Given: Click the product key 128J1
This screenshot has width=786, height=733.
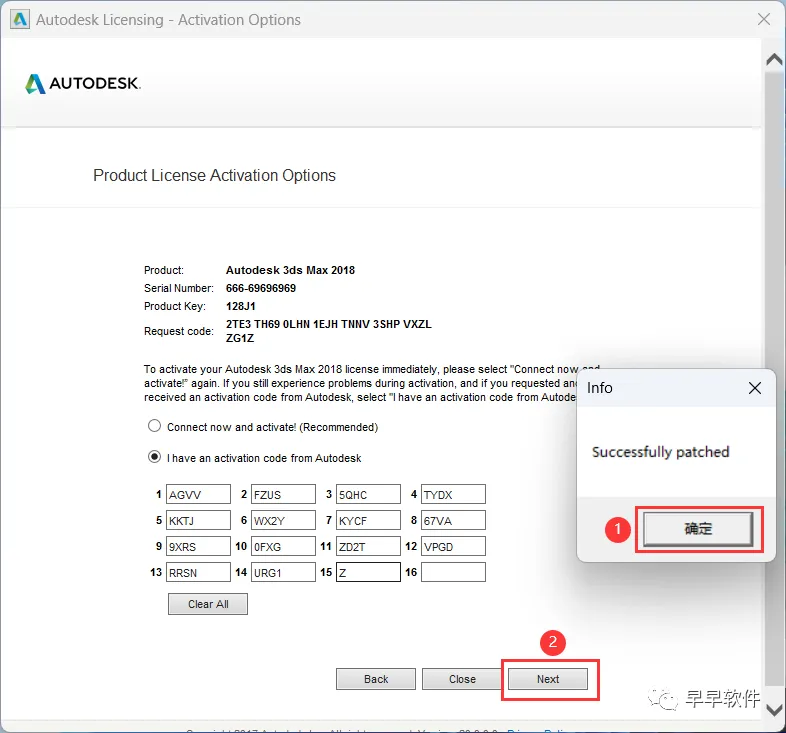Looking at the screenshot, I should 241,306.
